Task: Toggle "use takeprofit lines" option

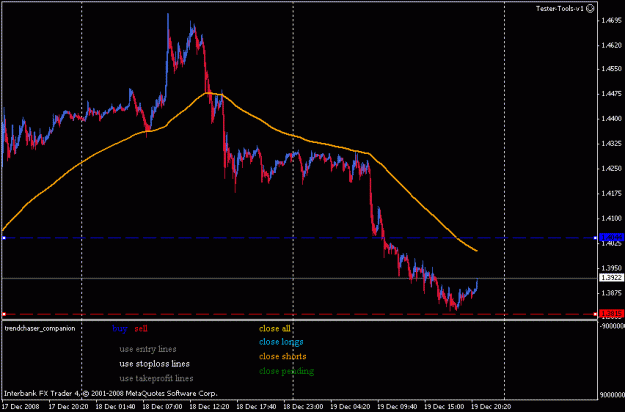Action: tap(156, 378)
